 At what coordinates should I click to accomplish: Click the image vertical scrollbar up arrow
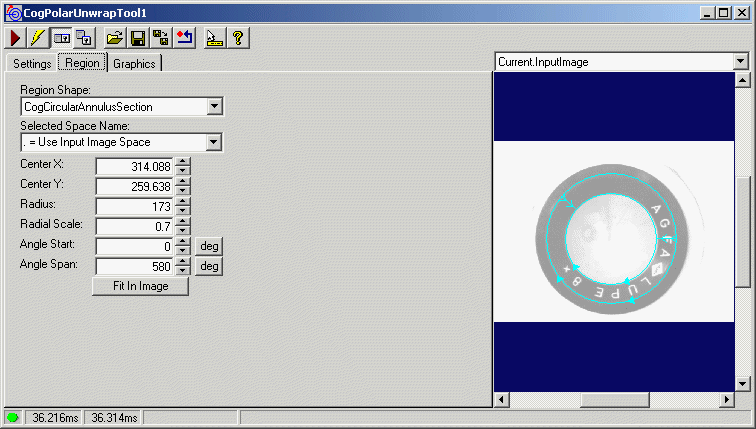tap(742, 80)
